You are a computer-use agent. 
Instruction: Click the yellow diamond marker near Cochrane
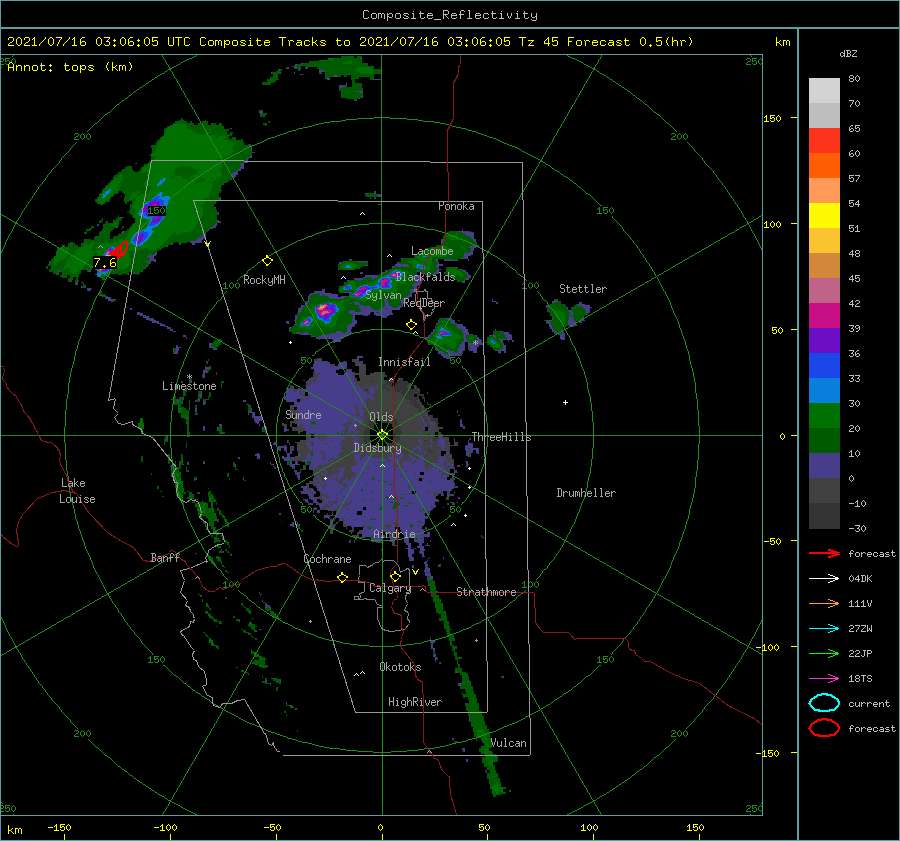pyautogui.click(x=343, y=577)
